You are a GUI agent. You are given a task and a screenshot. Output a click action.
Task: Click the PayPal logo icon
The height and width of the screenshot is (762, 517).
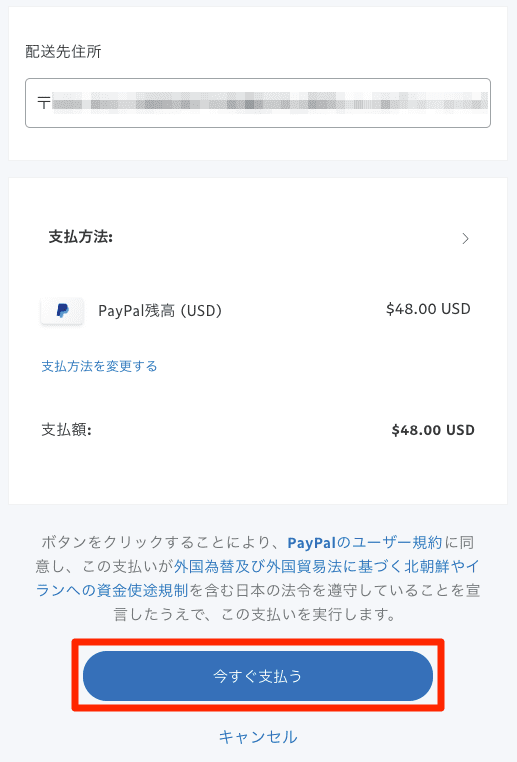pyautogui.click(x=62, y=311)
